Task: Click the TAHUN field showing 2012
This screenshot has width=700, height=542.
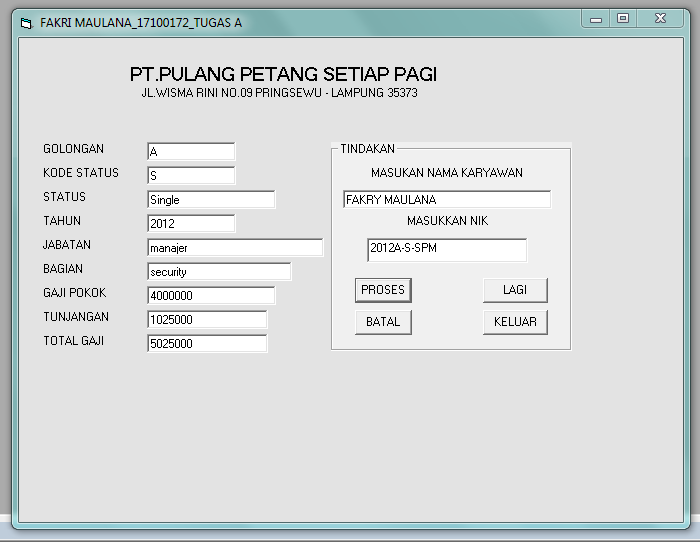Action: tap(191, 223)
